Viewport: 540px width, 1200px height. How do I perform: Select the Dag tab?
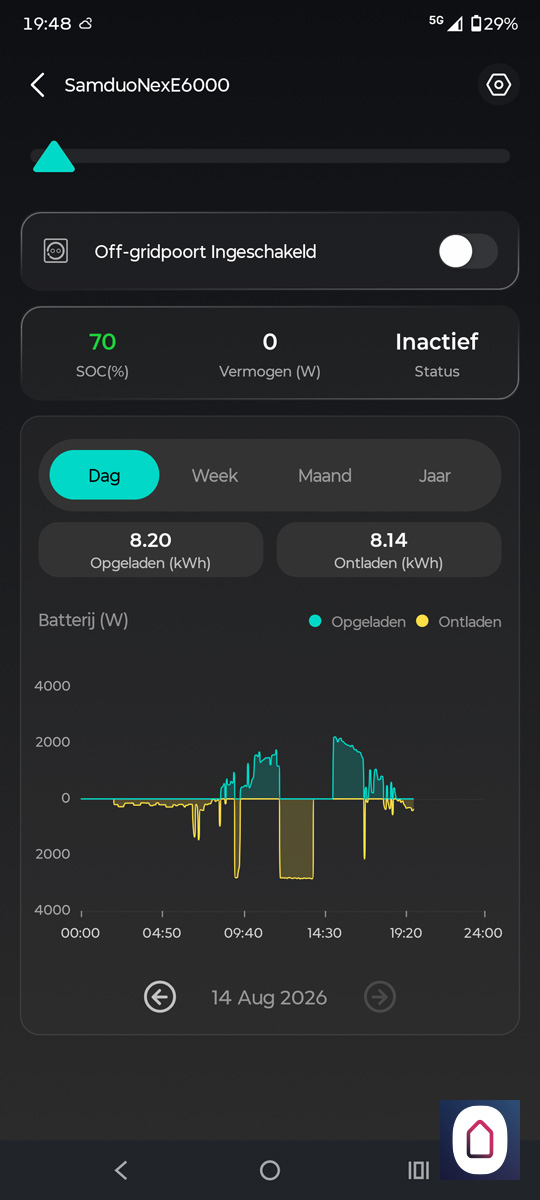[104, 475]
